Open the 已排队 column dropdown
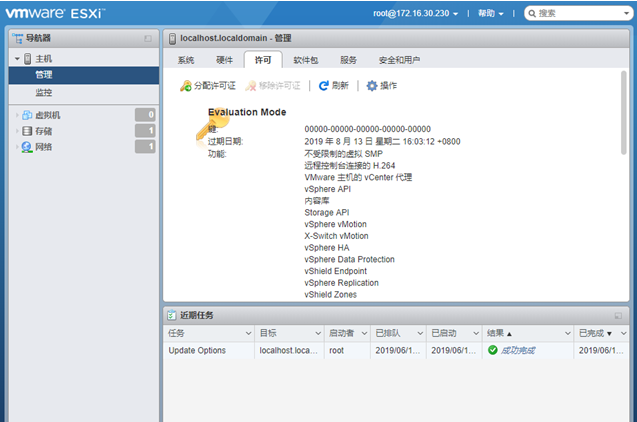The image size is (637, 422). click(420, 333)
